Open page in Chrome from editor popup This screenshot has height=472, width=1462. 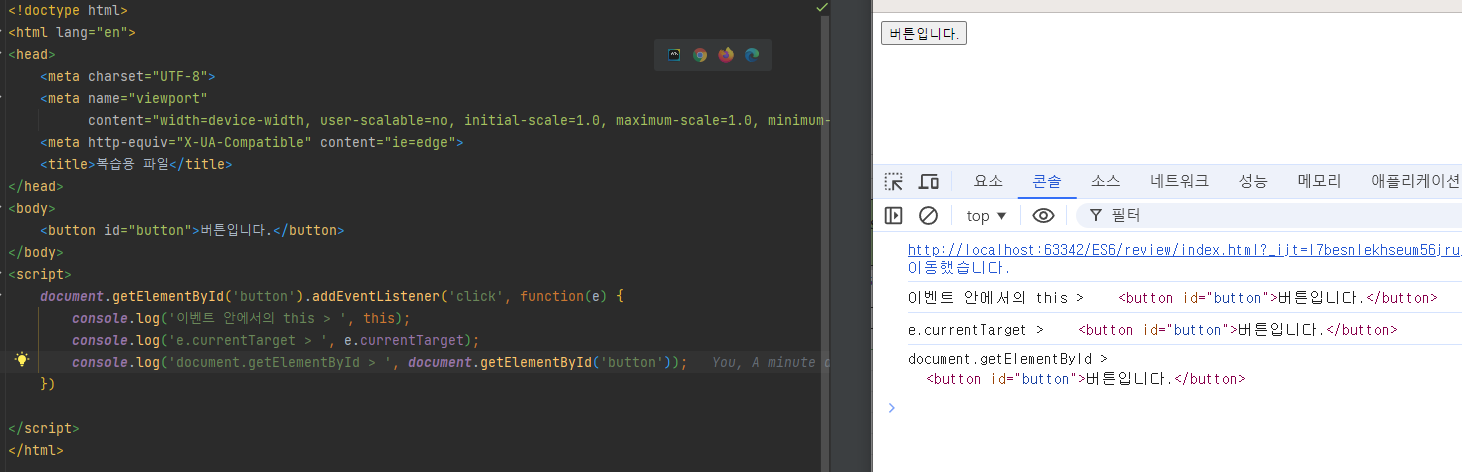pos(700,55)
